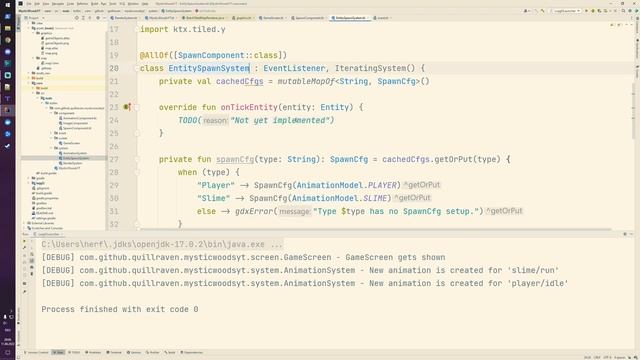Open IDE settings gear in the top toolbar
The image size is (640, 360).
[x=630, y=11]
